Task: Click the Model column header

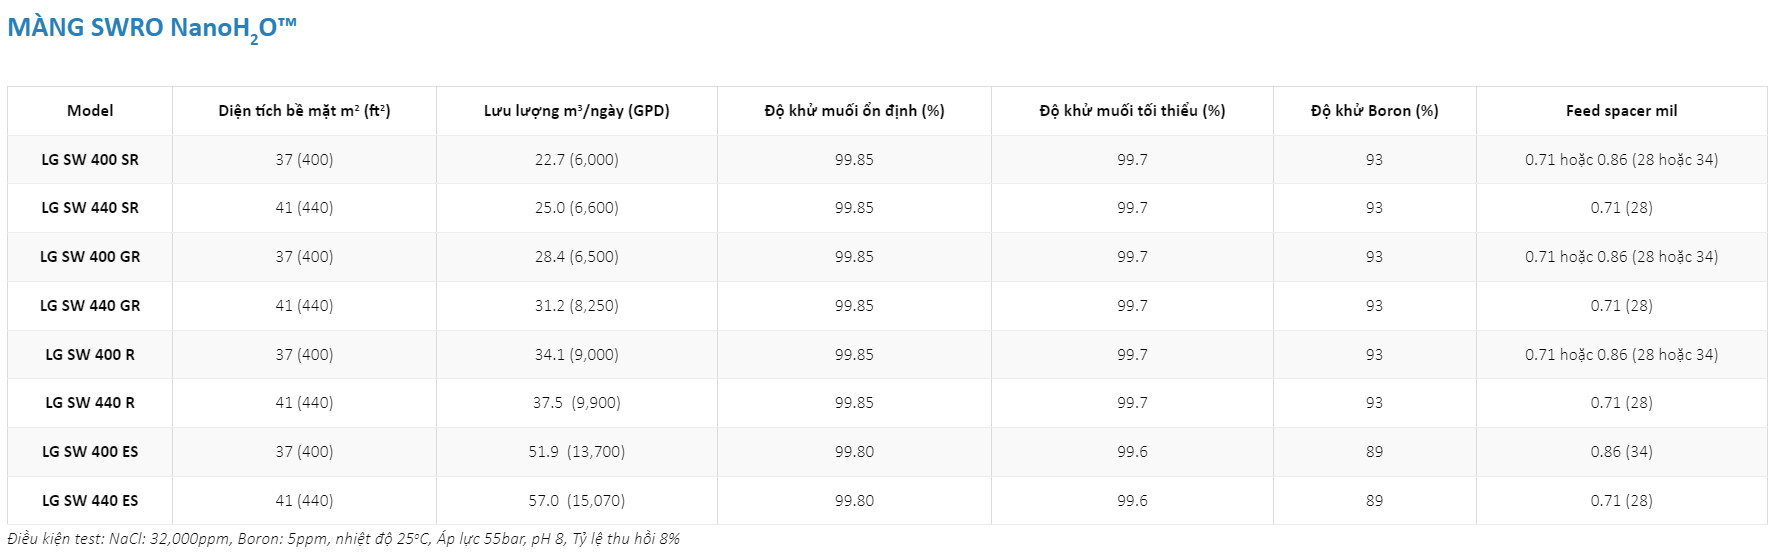Action: click(x=90, y=111)
